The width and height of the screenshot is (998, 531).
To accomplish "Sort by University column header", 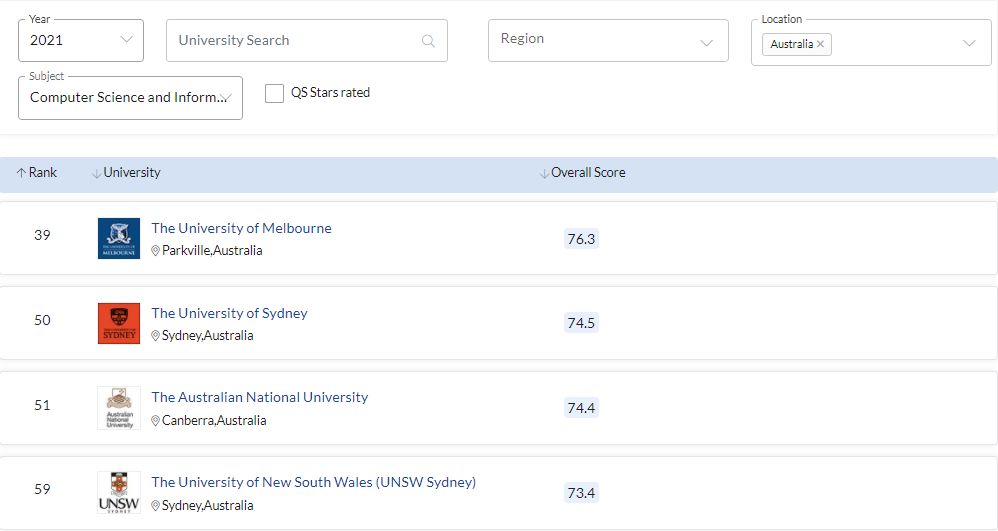I will click(x=126, y=173).
